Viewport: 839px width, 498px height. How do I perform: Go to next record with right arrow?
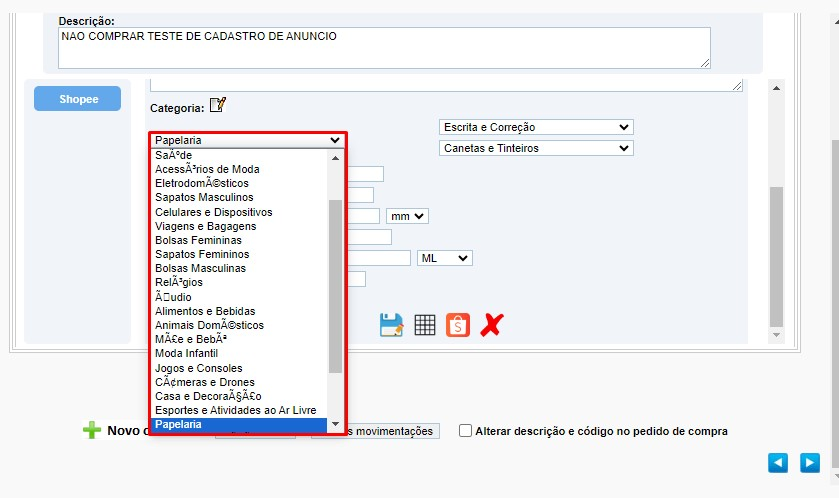click(x=810, y=463)
